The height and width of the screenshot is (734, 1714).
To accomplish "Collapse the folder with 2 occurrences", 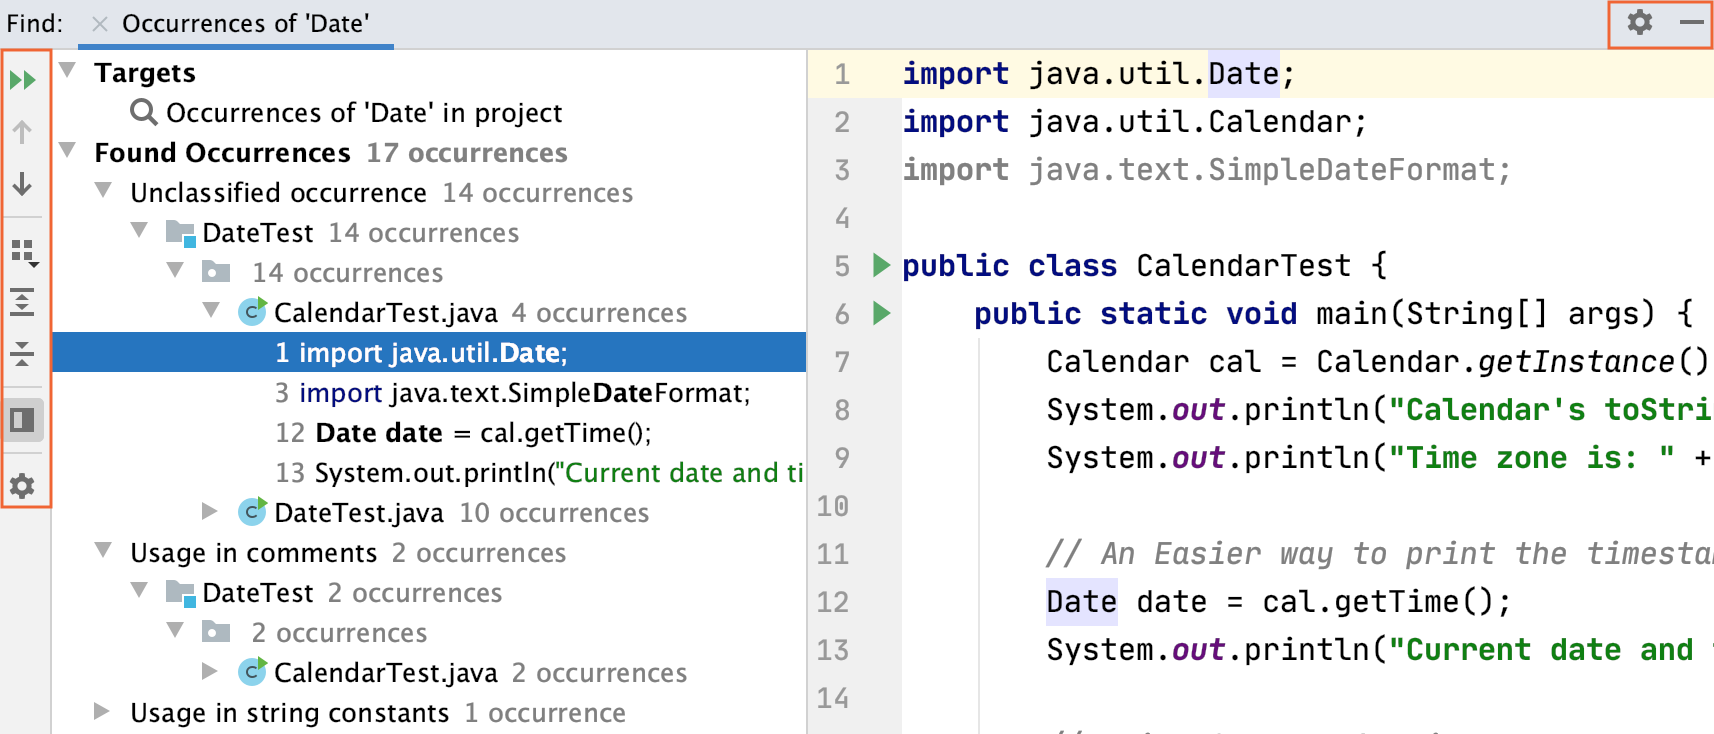I will pos(176,631).
